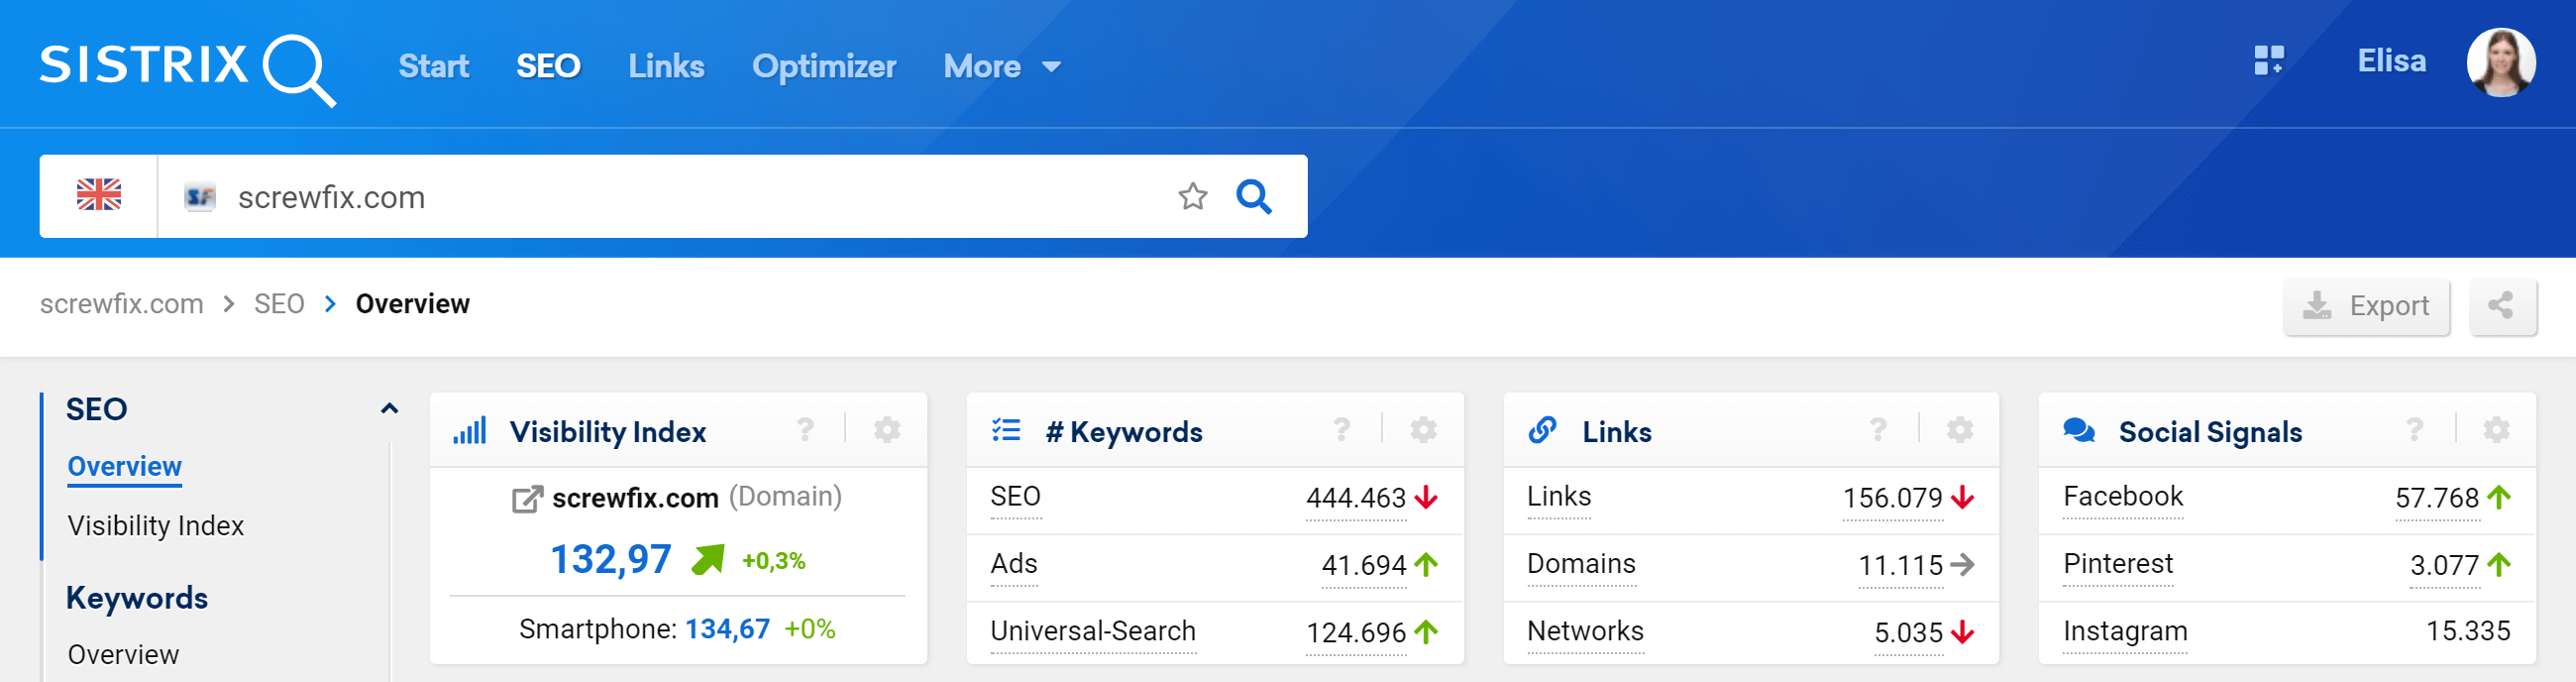Image resolution: width=2576 pixels, height=682 pixels.
Task: Open Keywords box settings gear
Action: click(1423, 430)
